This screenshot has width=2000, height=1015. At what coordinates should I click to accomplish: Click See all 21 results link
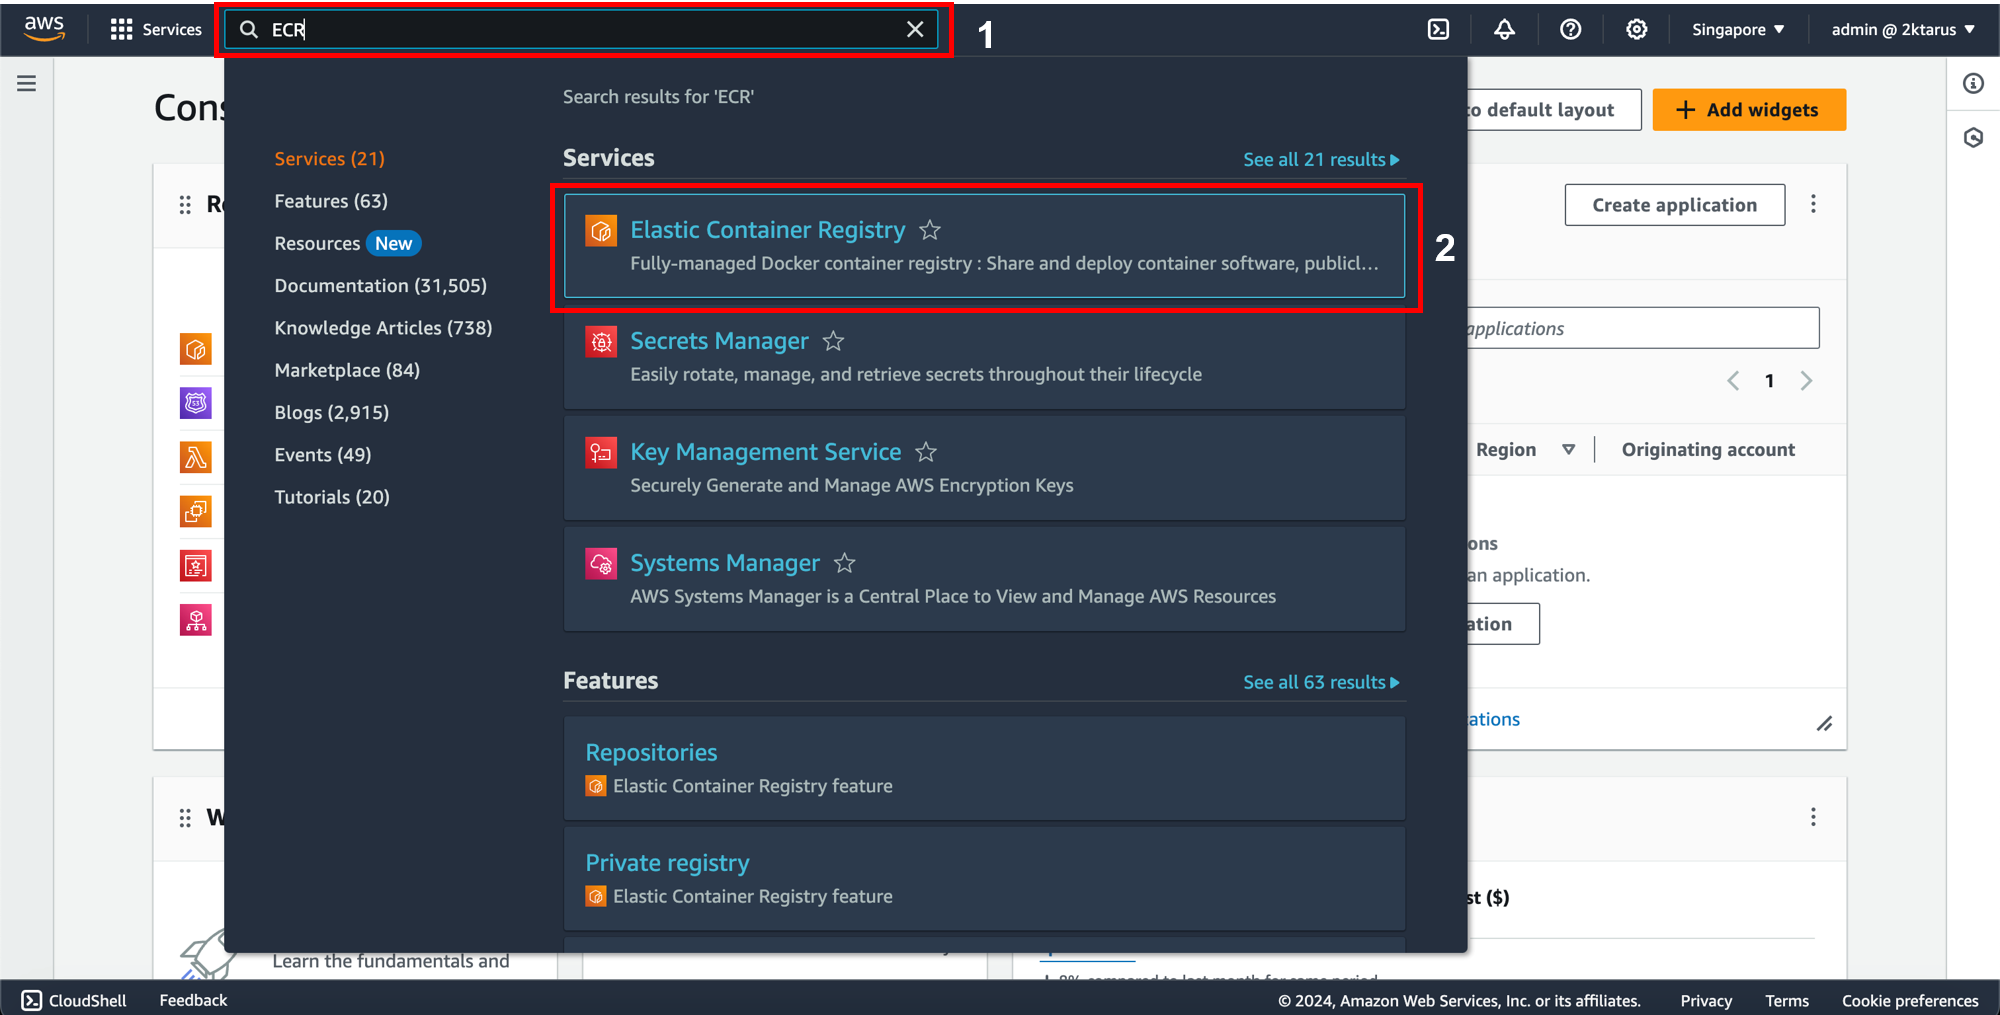(1320, 160)
